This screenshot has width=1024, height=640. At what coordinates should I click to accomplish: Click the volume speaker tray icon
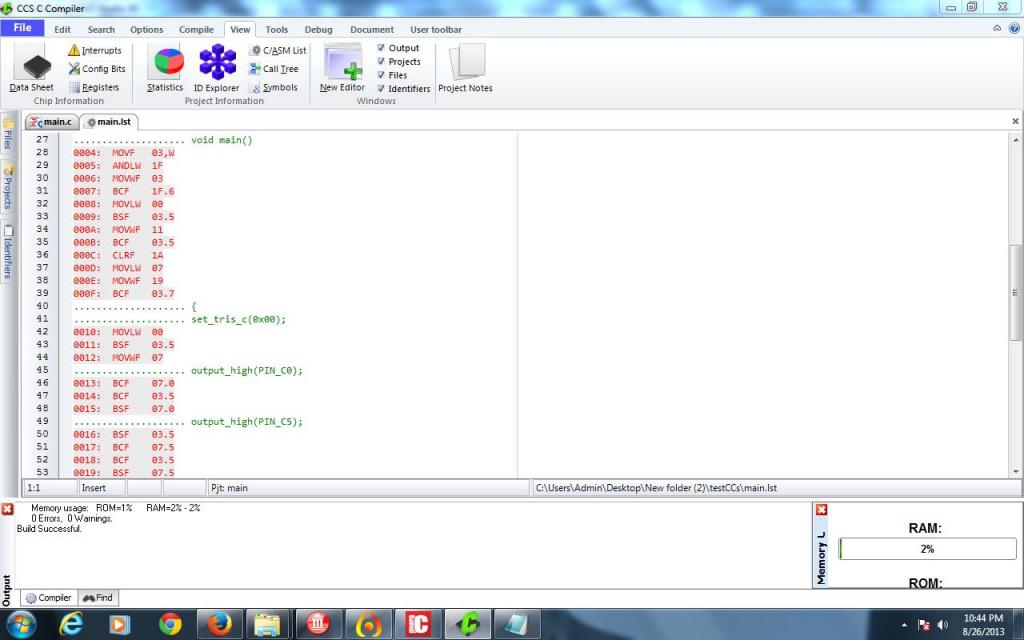[942, 625]
